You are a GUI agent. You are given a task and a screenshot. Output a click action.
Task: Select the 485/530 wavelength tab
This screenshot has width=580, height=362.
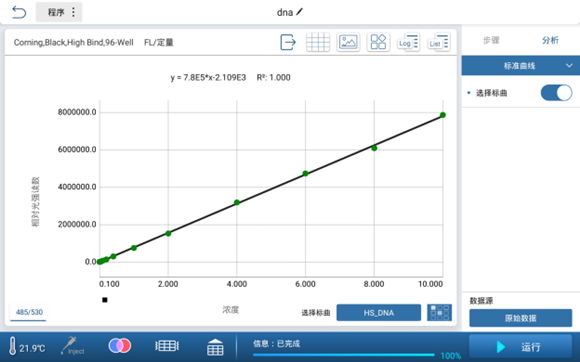click(x=29, y=312)
